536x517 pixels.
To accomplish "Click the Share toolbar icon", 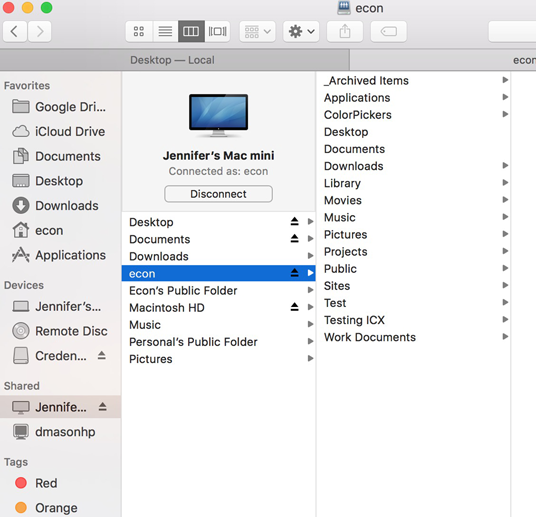I will (x=345, y=31).
